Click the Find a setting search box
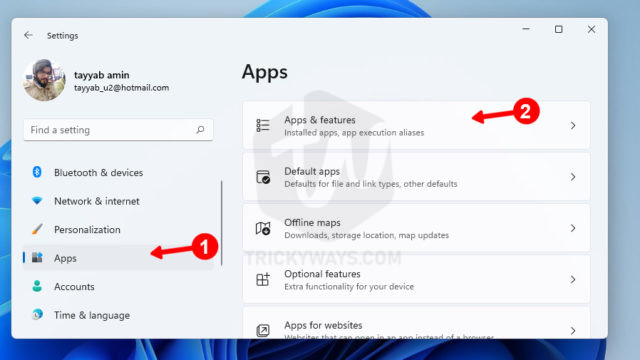This screenshot has width=640, height=360. point(118,130)
